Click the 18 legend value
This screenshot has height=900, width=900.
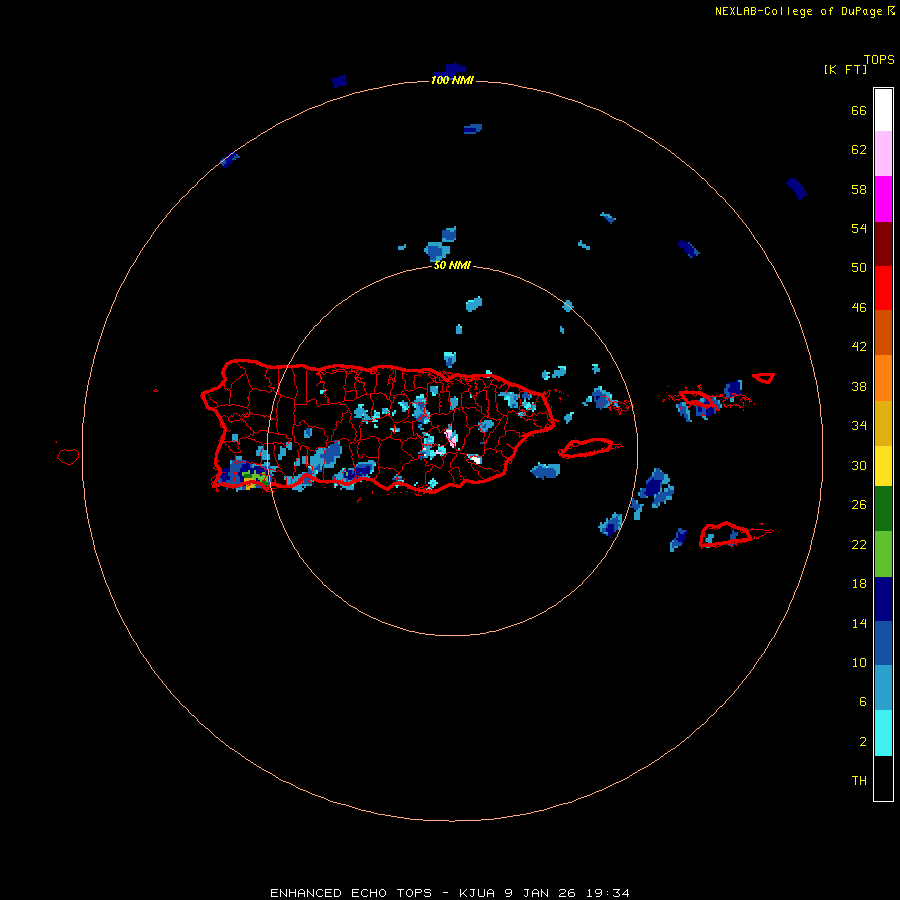(x=859, y=584)
